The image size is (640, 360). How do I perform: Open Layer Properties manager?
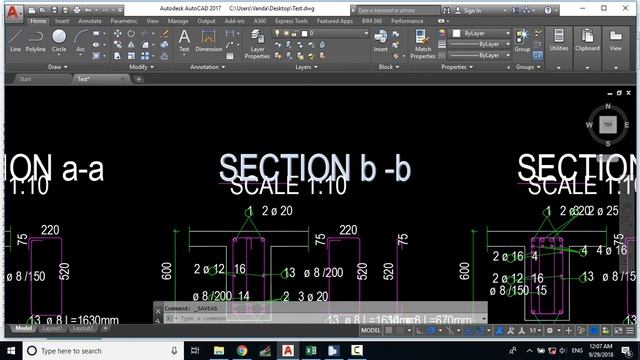coord(257,44)
